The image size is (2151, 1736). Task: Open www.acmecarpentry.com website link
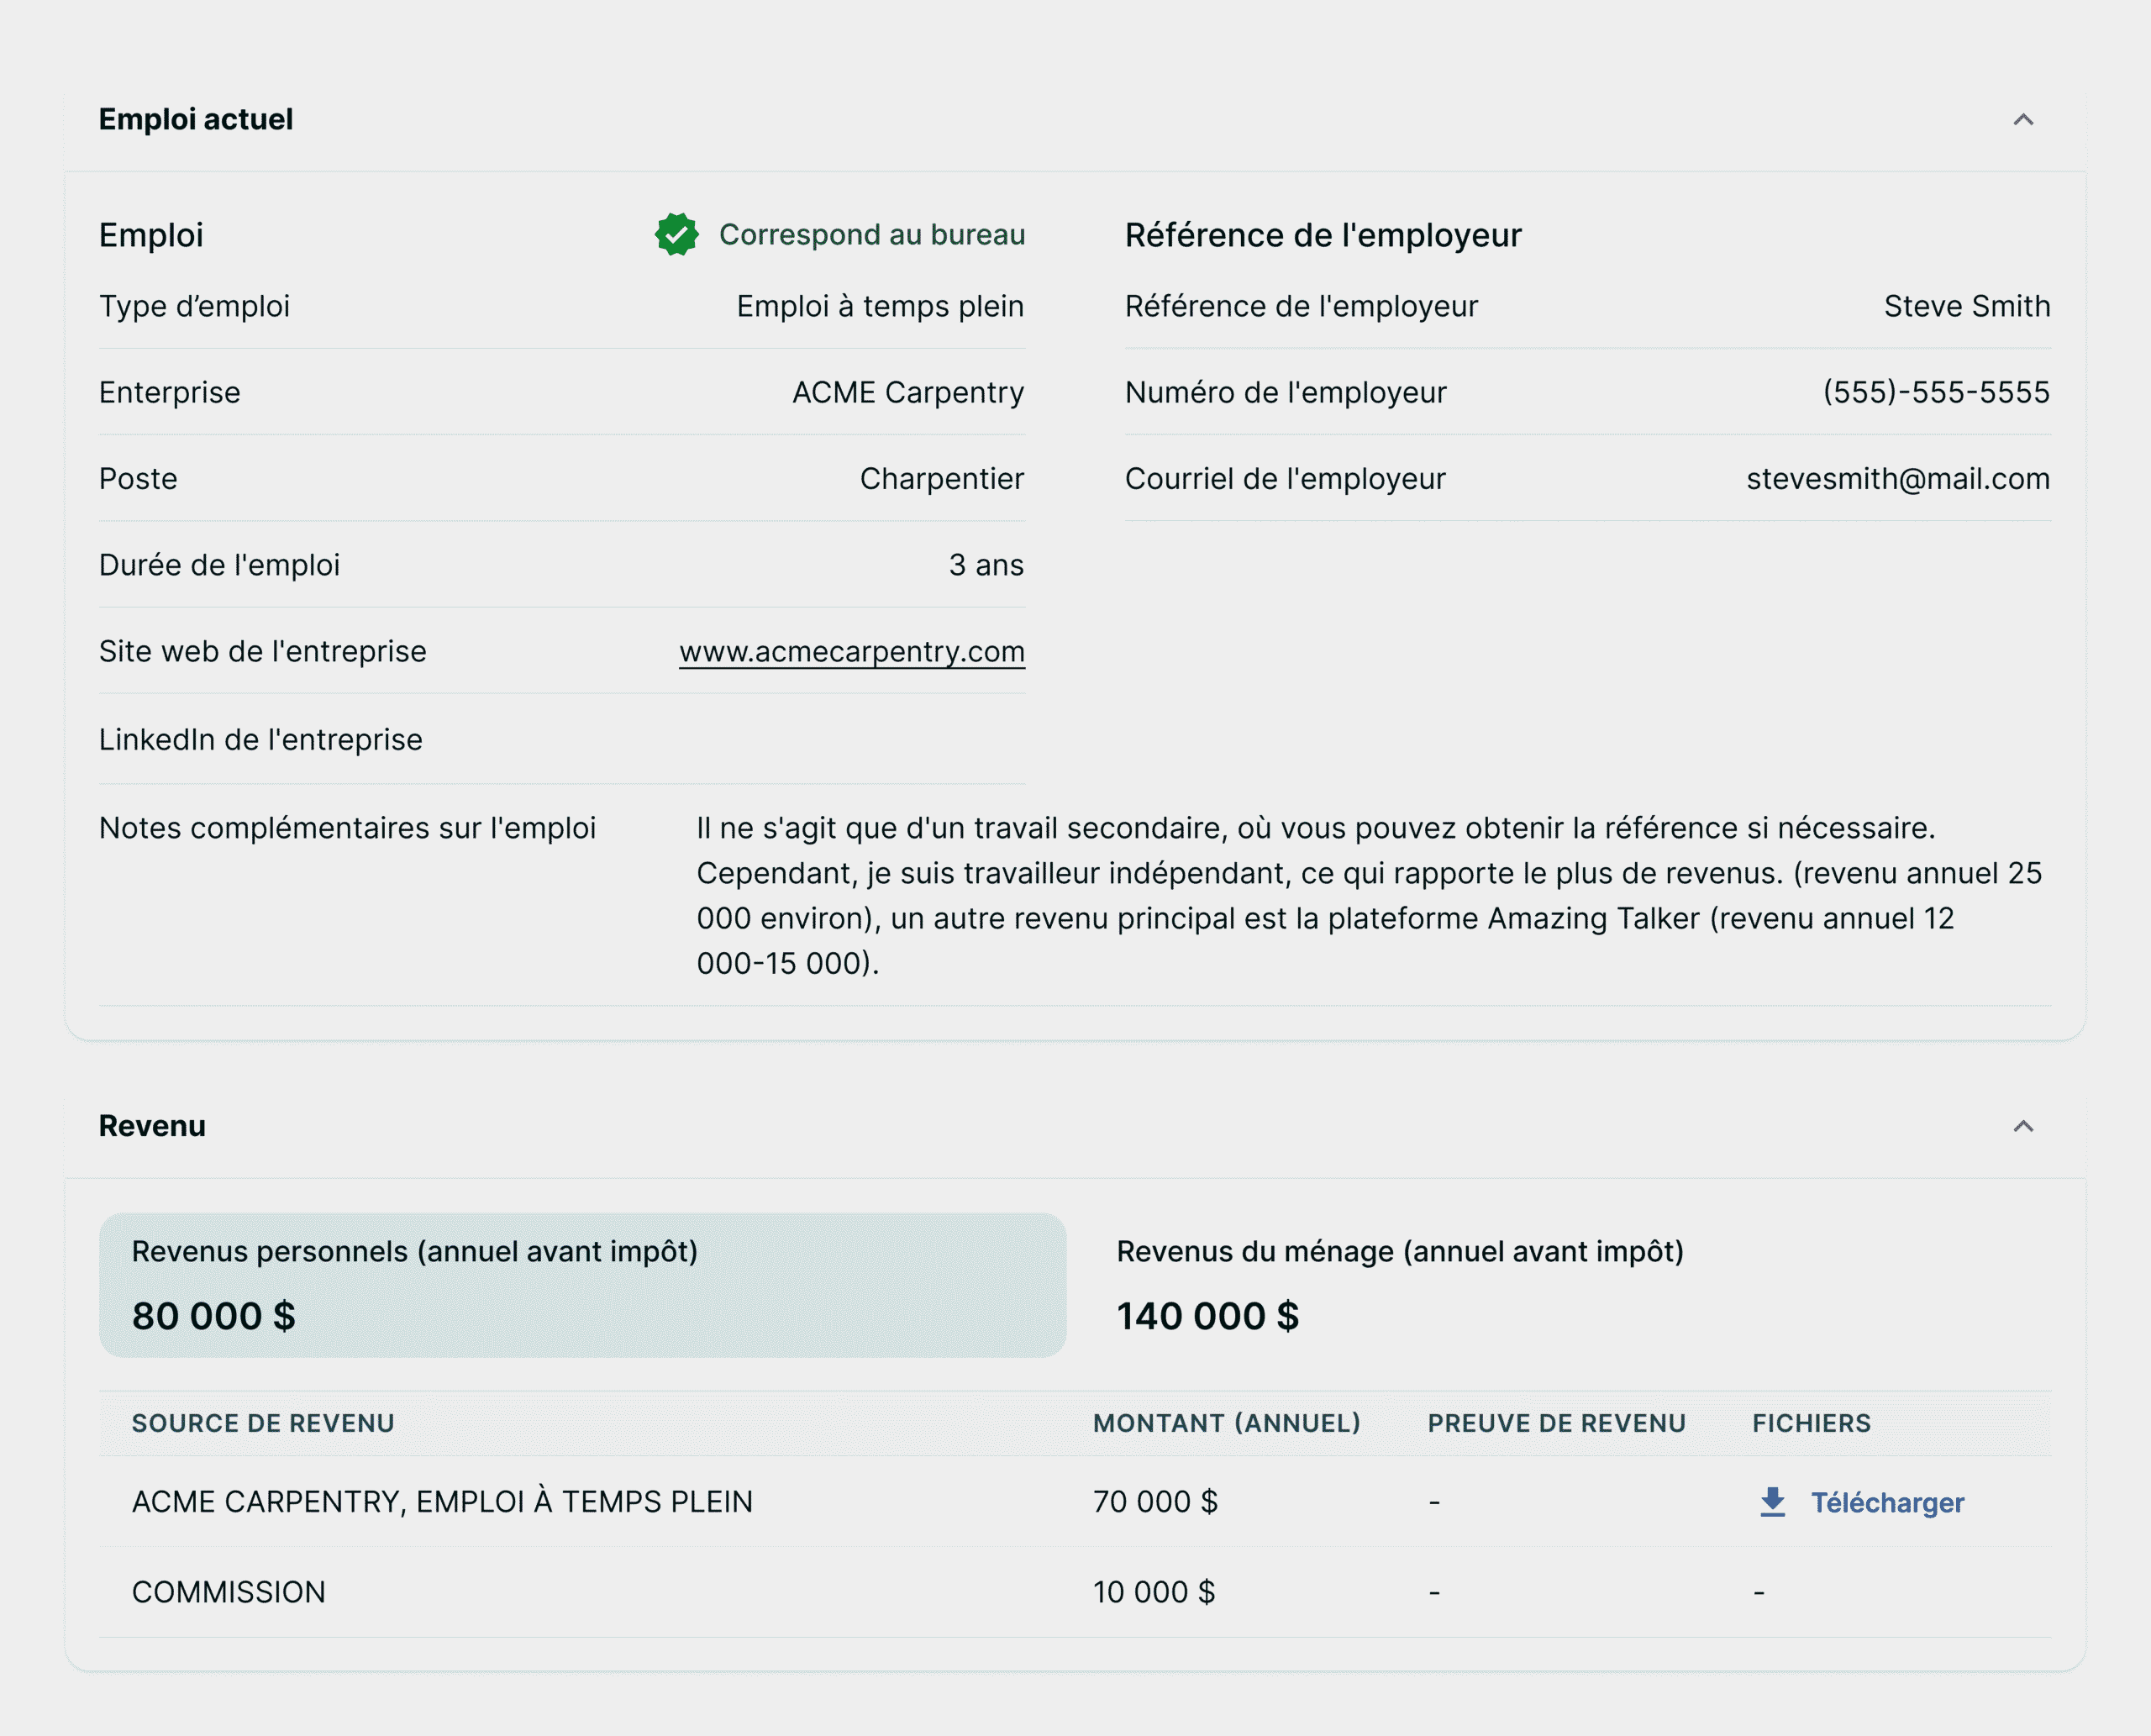852,652
